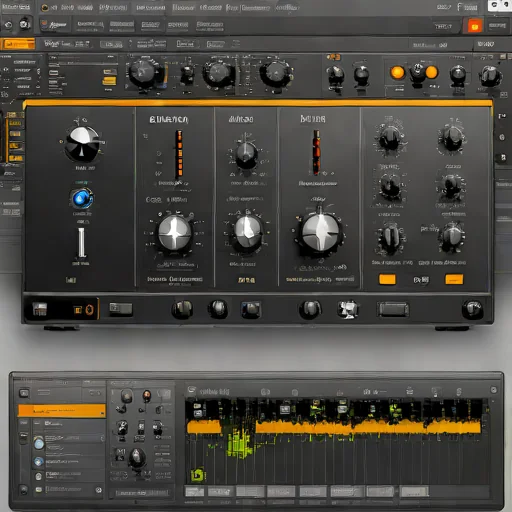Expand the circular arrow icon on bottom list row
512x512 pixels.
98,490
